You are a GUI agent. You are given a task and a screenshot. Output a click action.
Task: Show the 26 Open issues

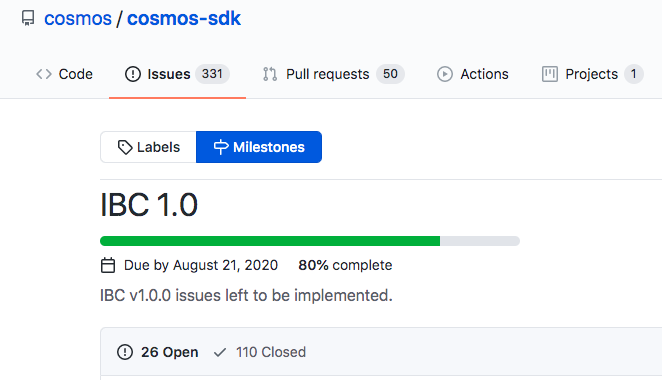(157, 352)
